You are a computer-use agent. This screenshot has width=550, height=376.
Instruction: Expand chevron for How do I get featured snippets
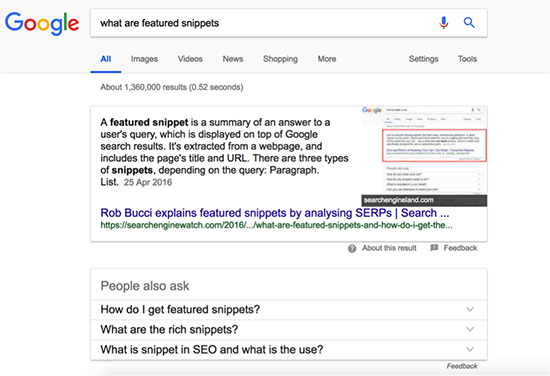click(470, 309)
